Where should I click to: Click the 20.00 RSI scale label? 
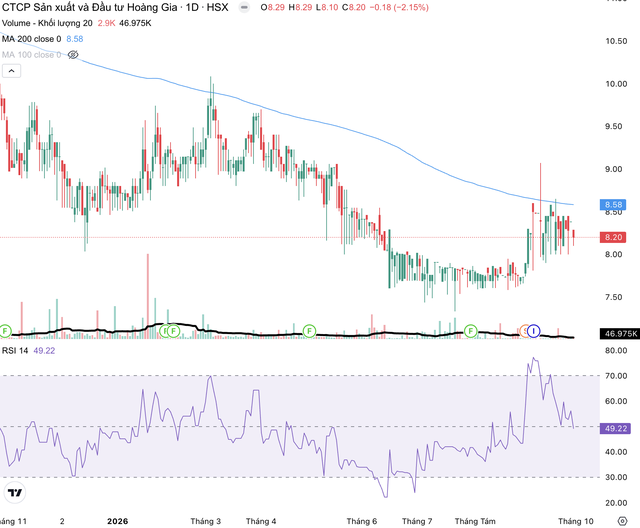(x=616, y=503)
